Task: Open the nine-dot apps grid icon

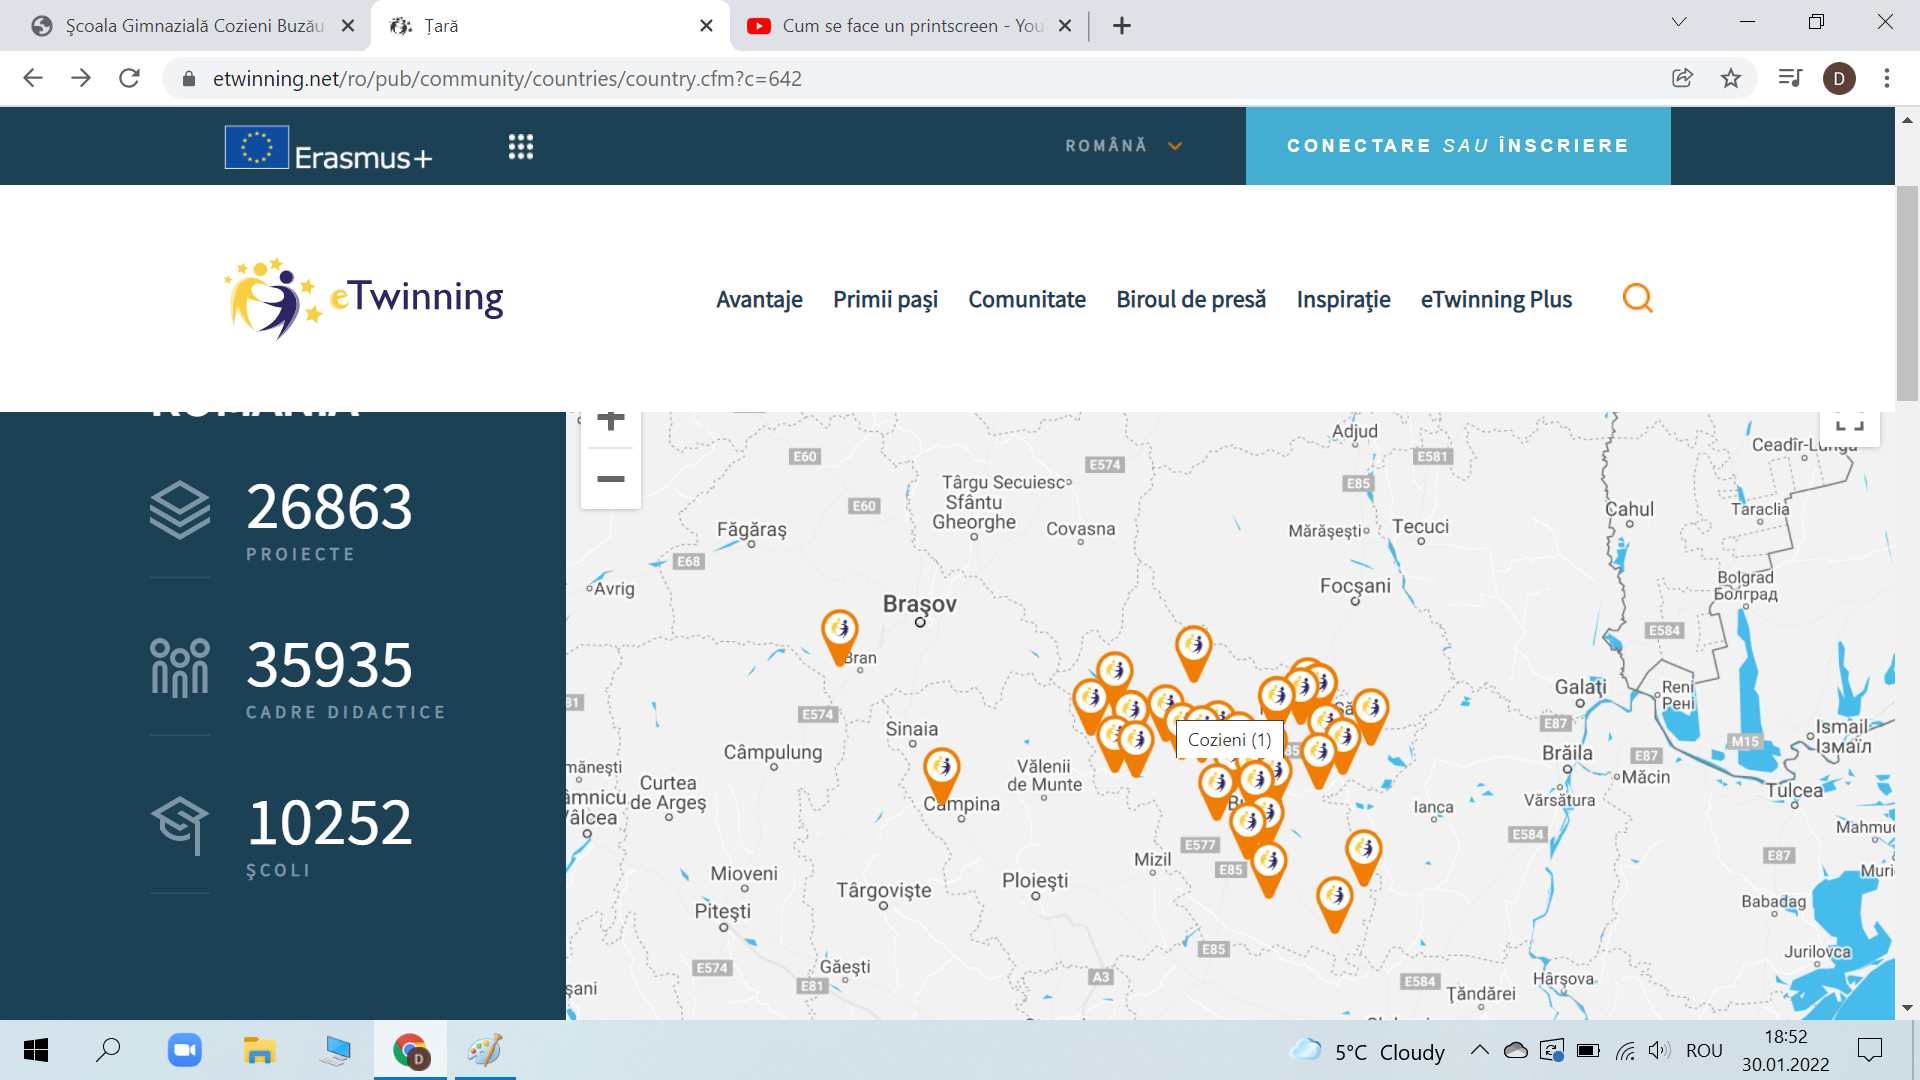Action: (520, 147)
